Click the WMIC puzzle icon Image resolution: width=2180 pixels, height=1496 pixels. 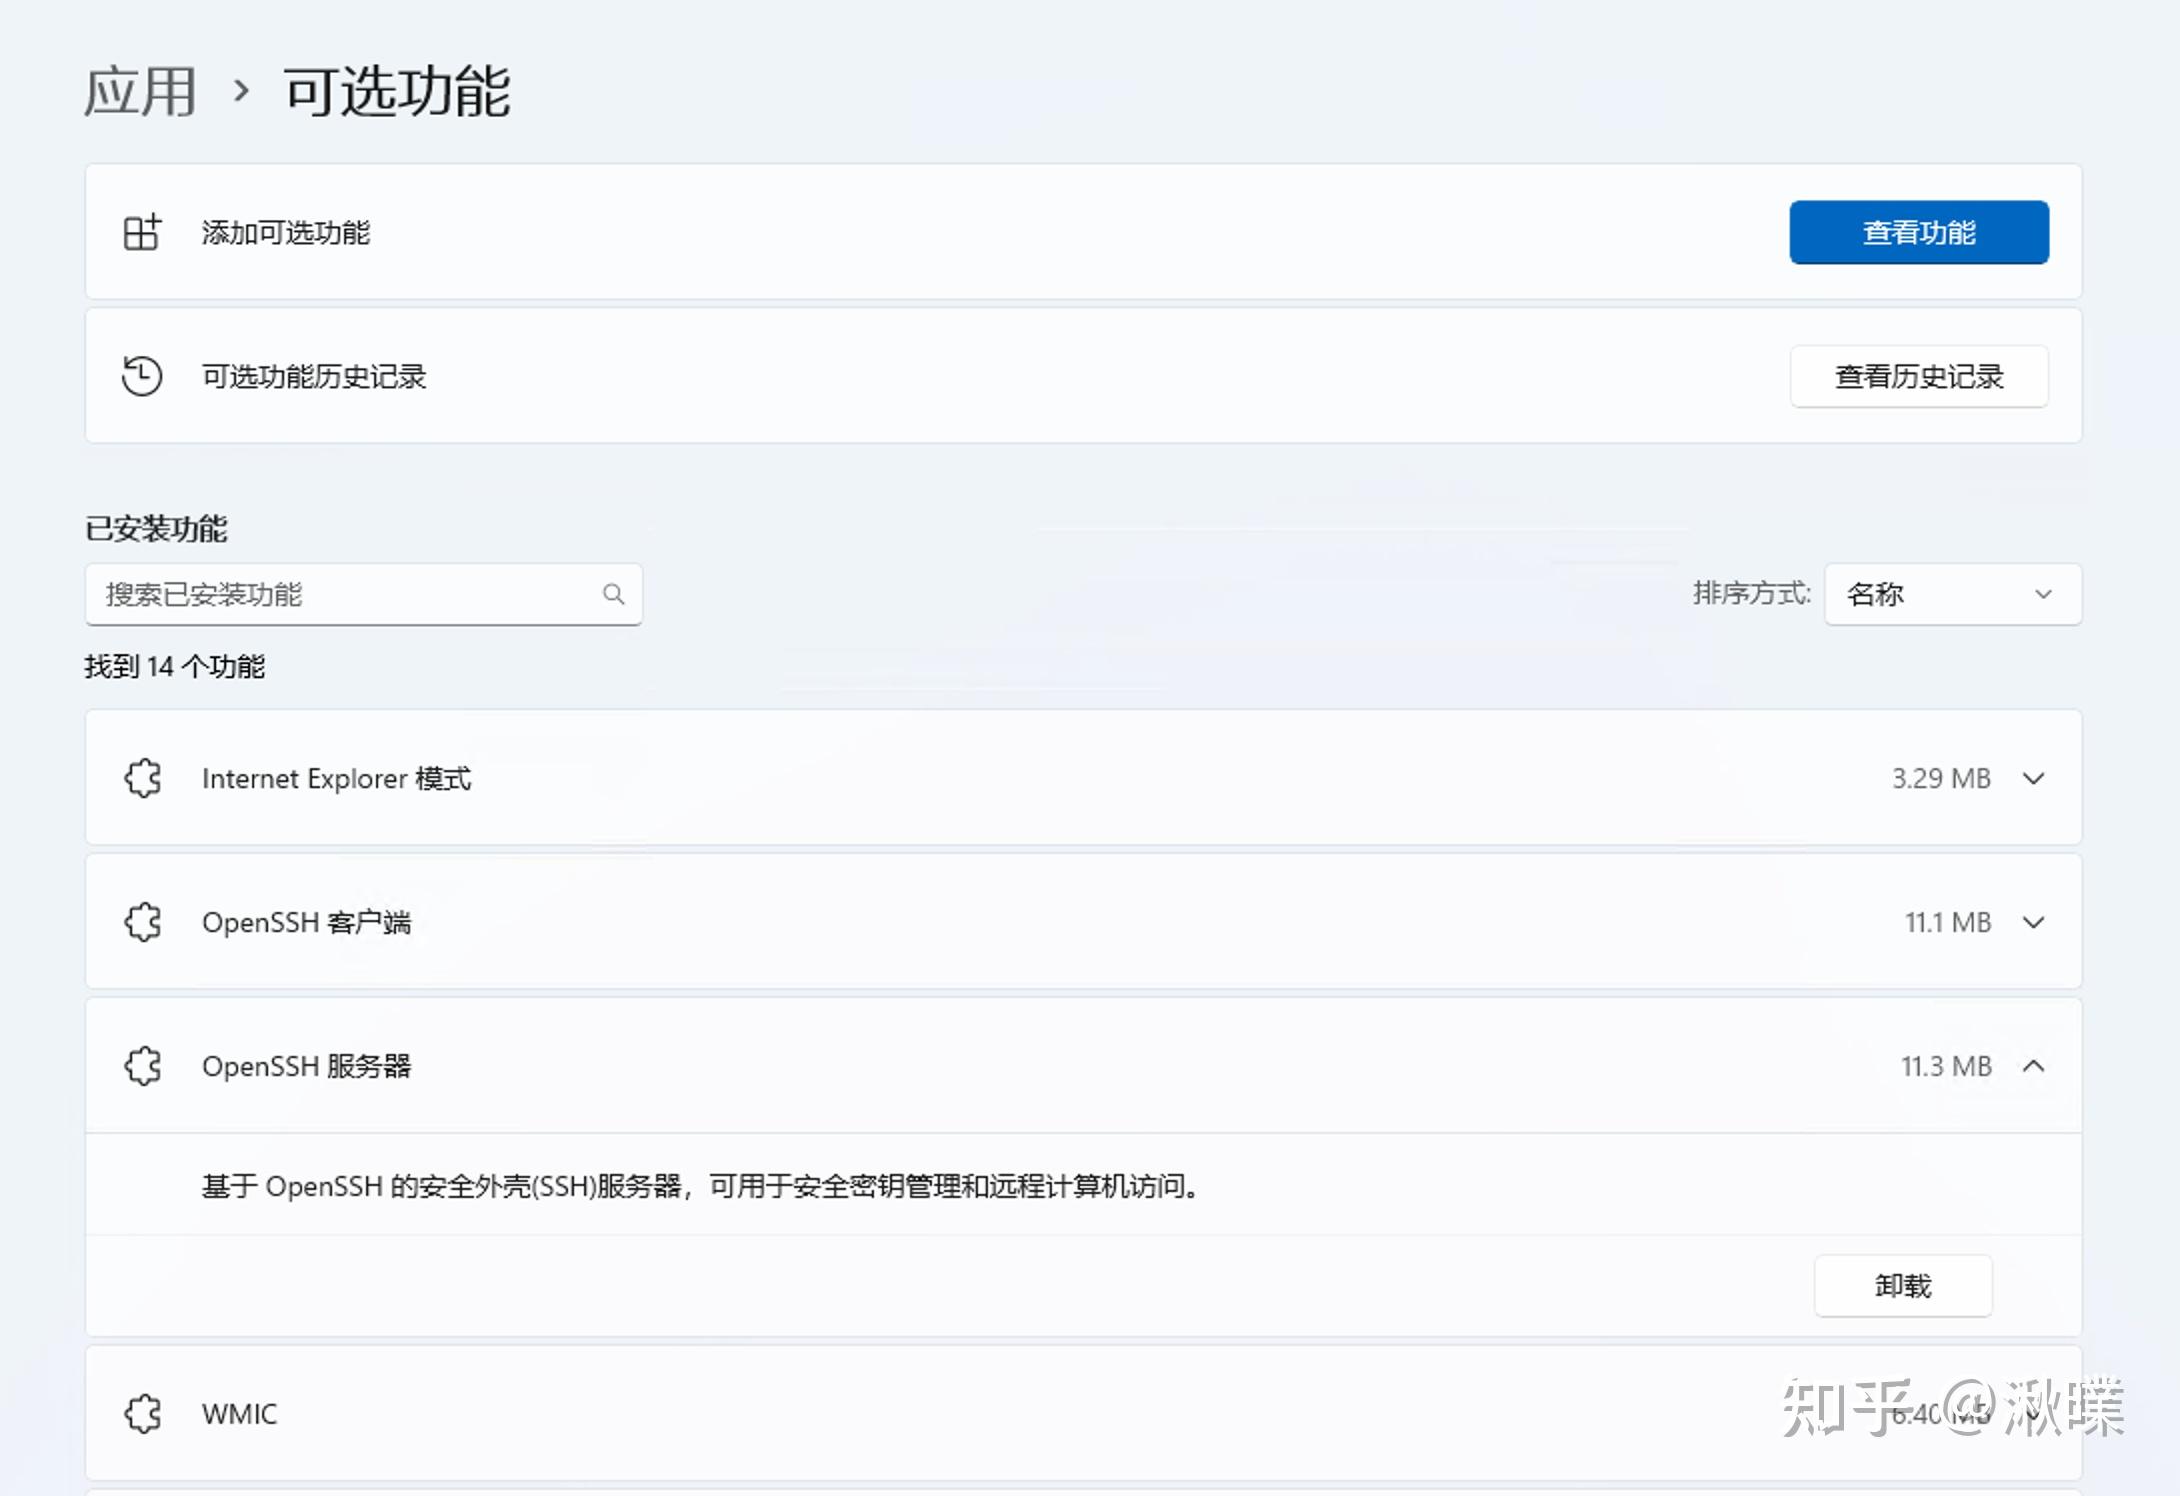[144, 1414]
